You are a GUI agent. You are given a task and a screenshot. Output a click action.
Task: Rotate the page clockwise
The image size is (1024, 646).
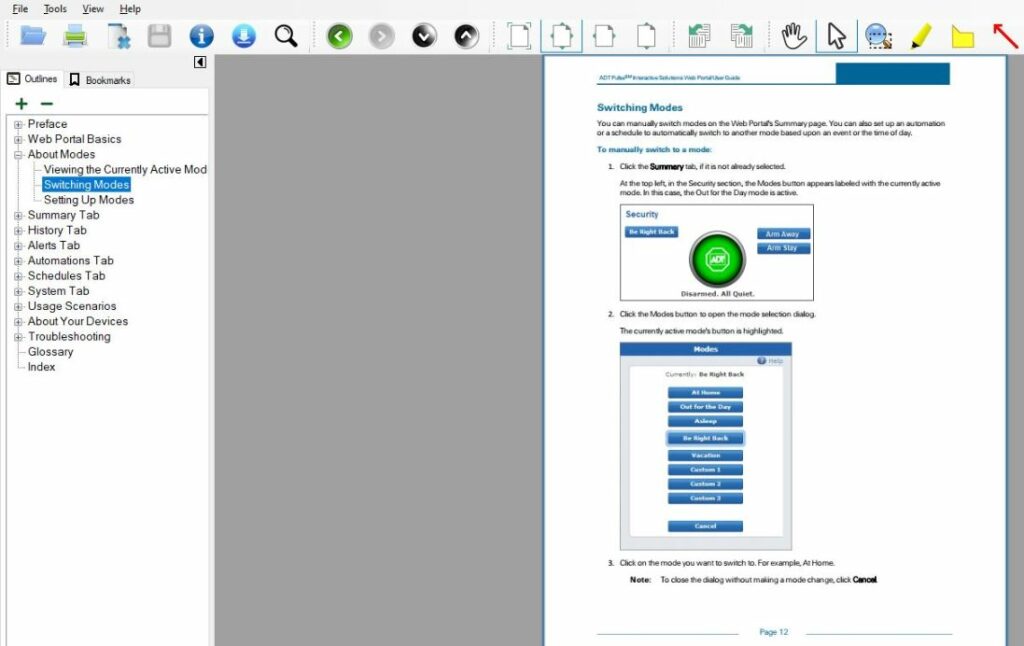(741, 36)
